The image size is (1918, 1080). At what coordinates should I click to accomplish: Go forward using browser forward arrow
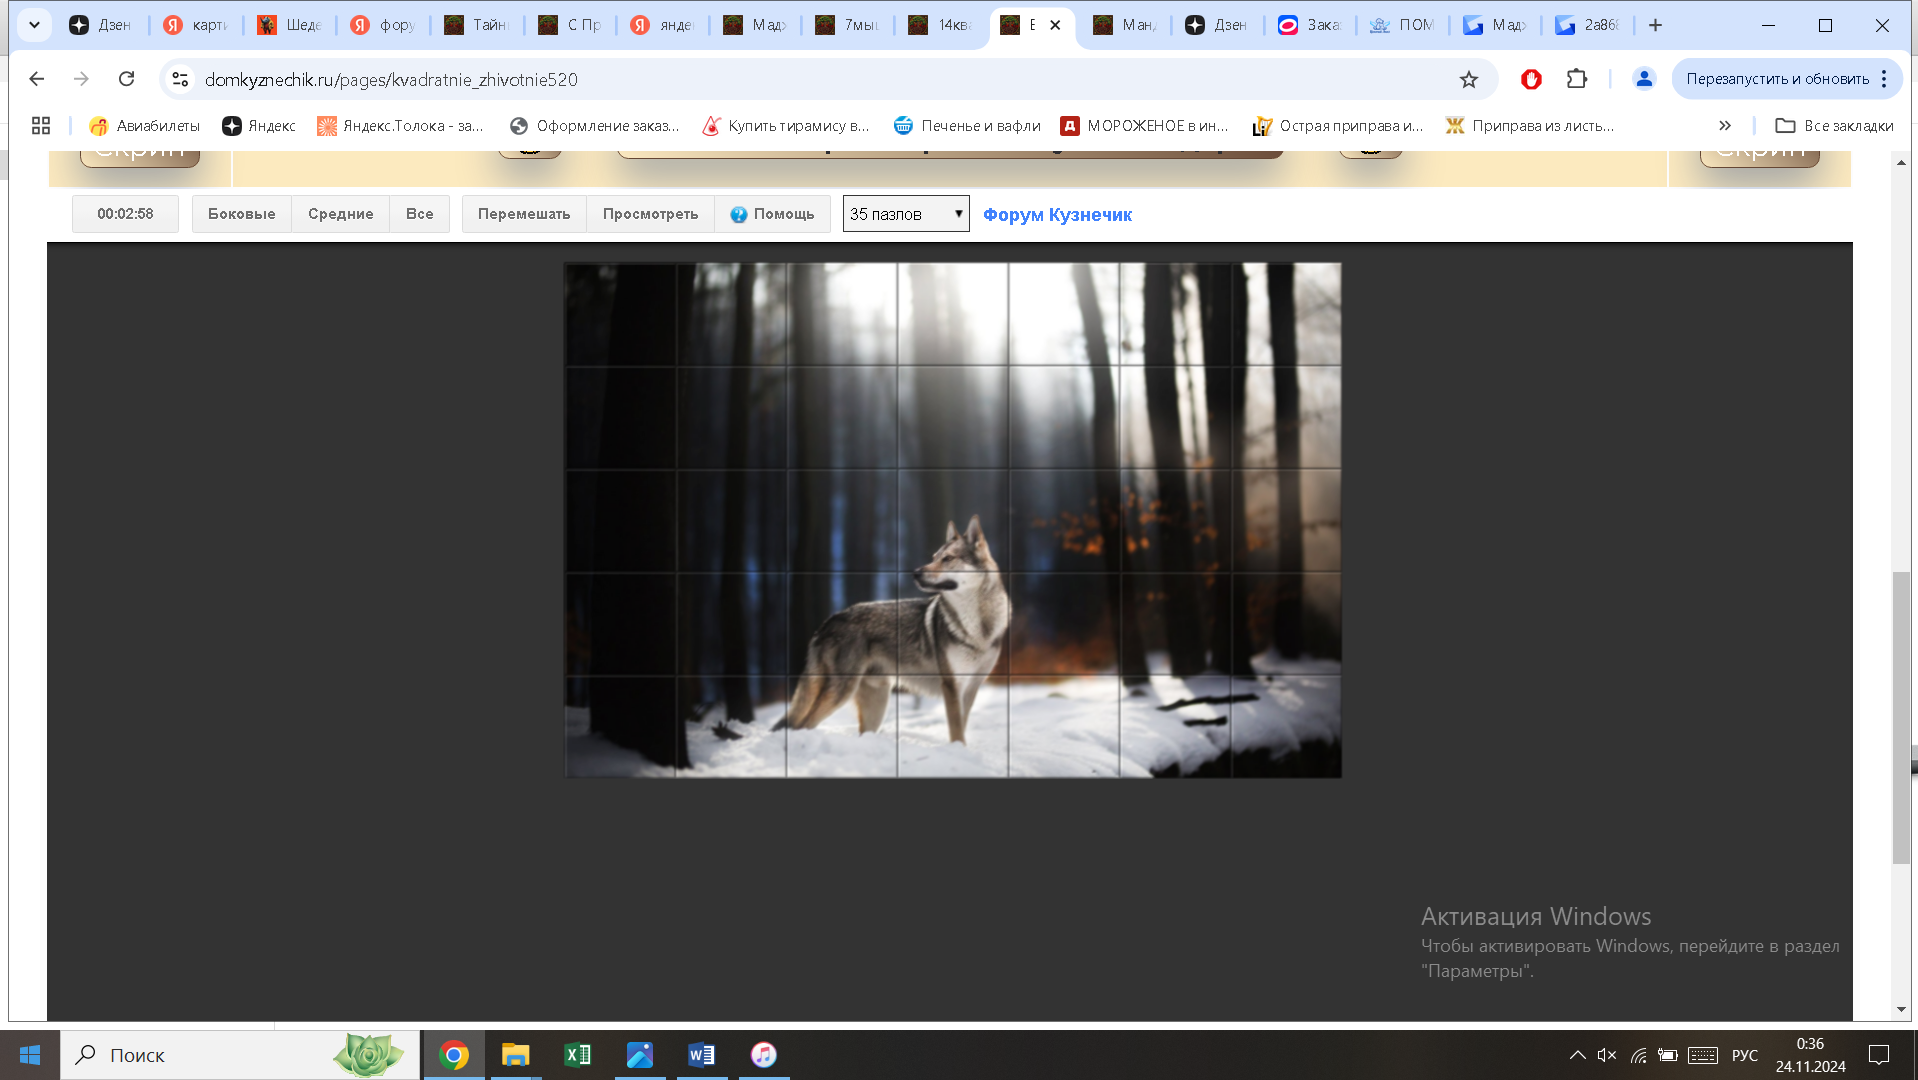click(81, 79)
